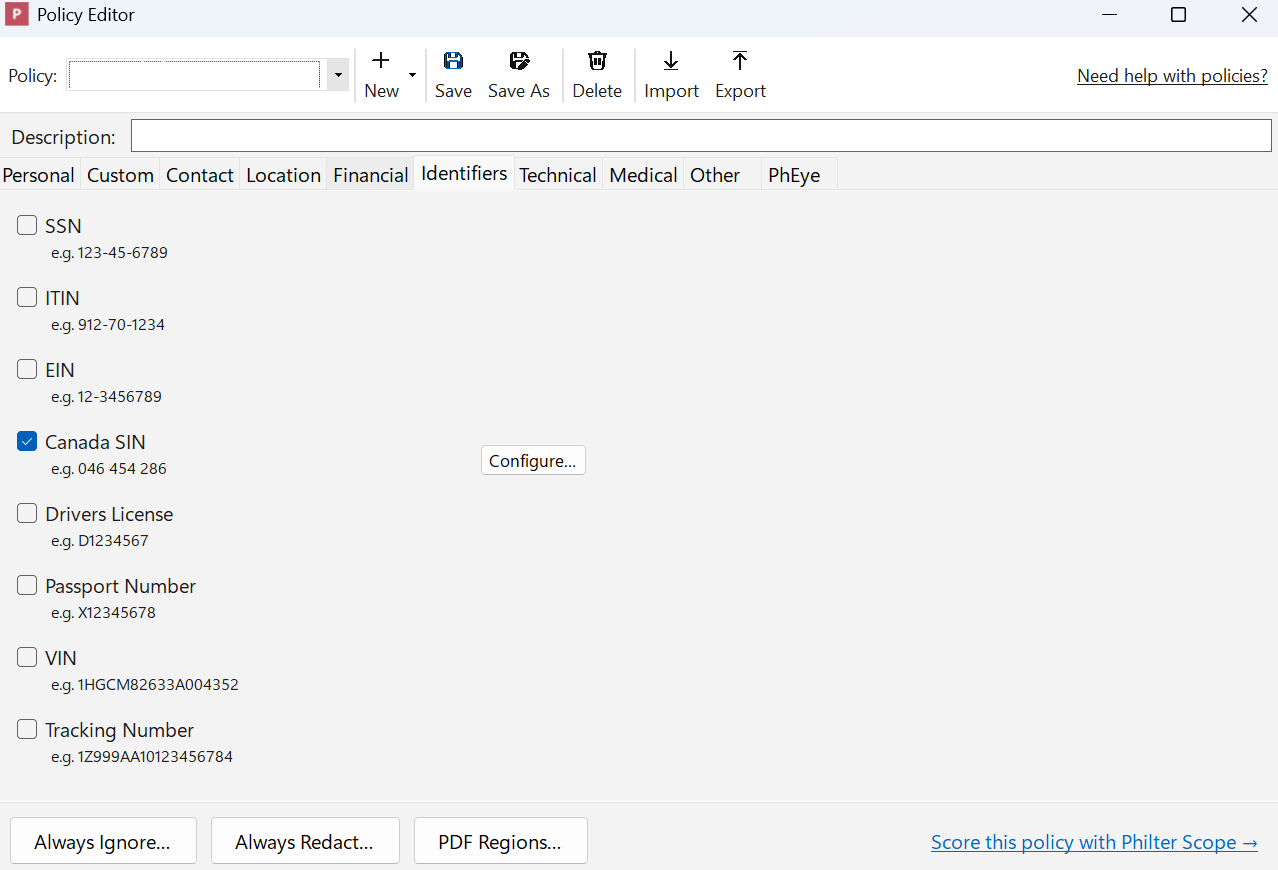Click the example text 1Z999AA10123456784
Viewport: 1278px width, 870px height.
[x=155, y=757]
